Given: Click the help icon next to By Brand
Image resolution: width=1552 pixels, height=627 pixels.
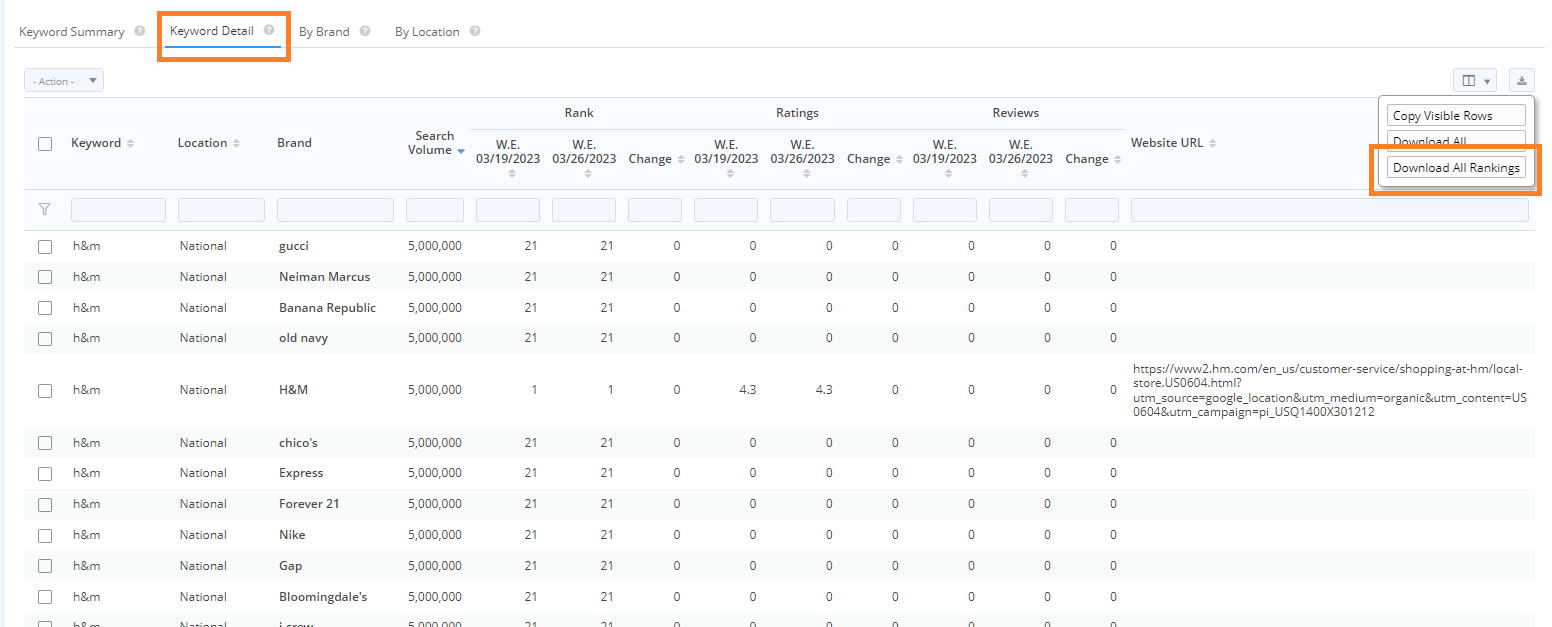Looking at the screenshot, I should pos(365,31).
